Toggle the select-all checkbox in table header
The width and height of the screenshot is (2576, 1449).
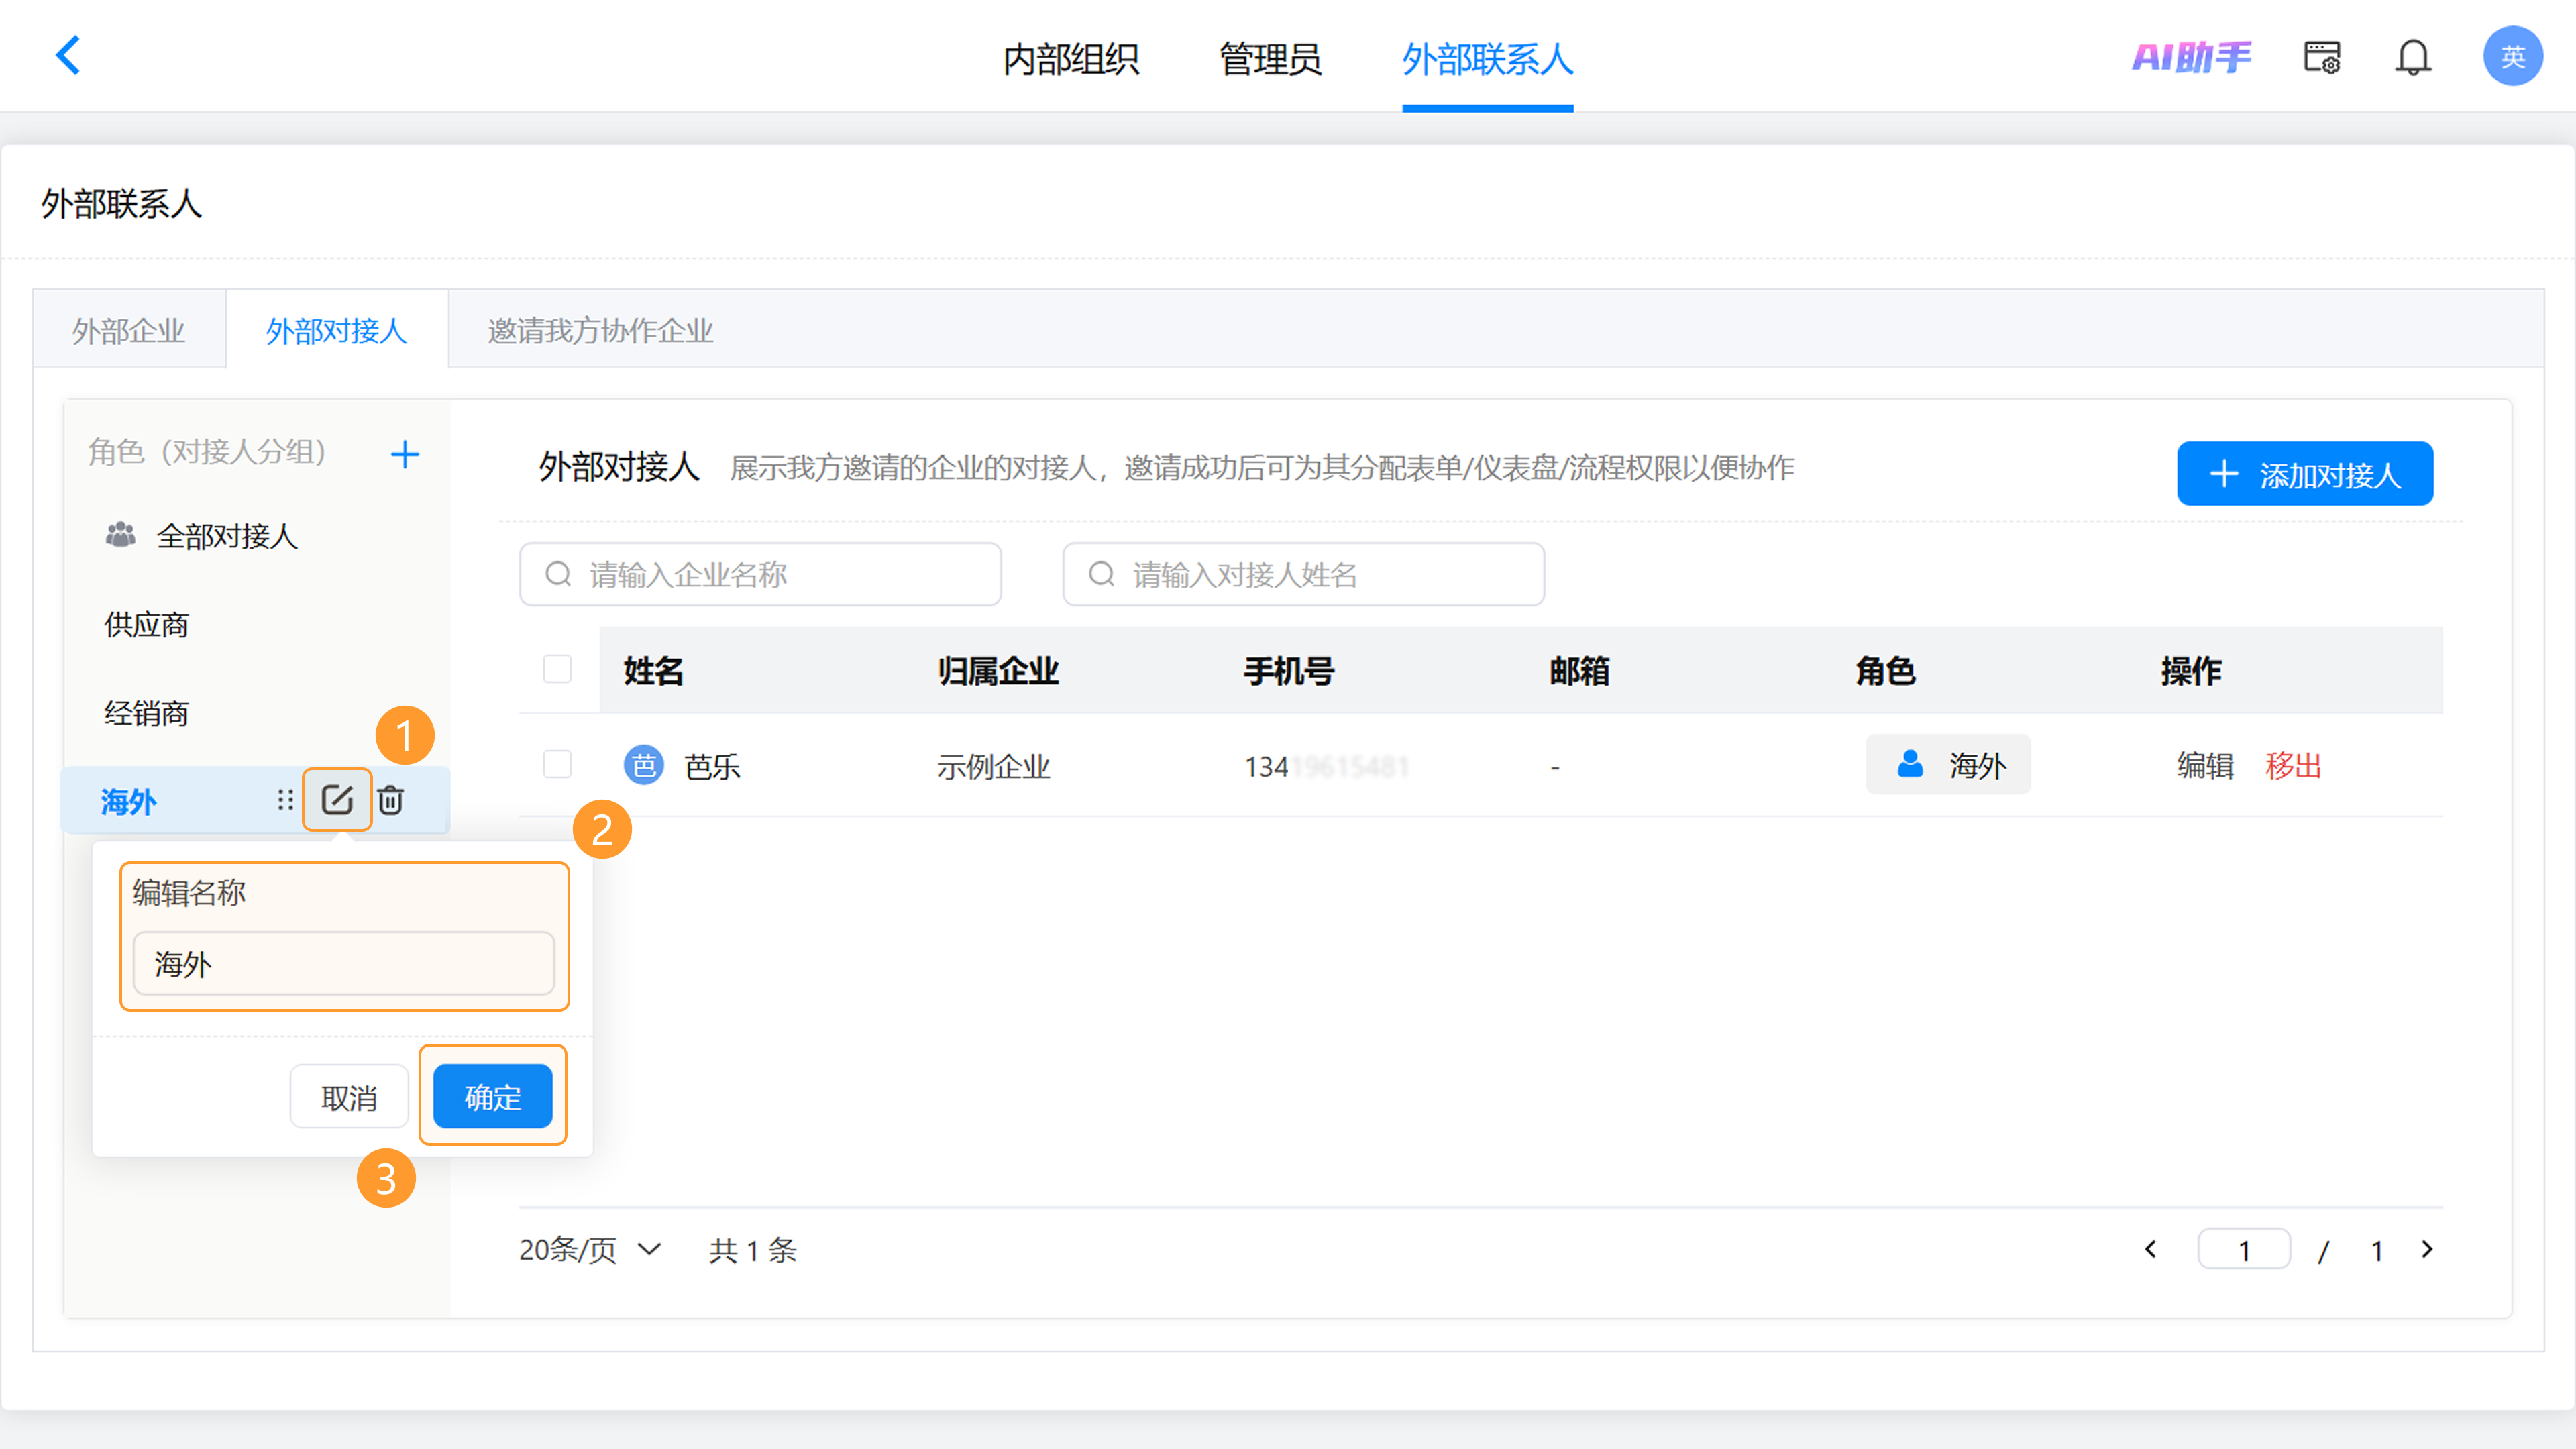click(x=557, y=669)
